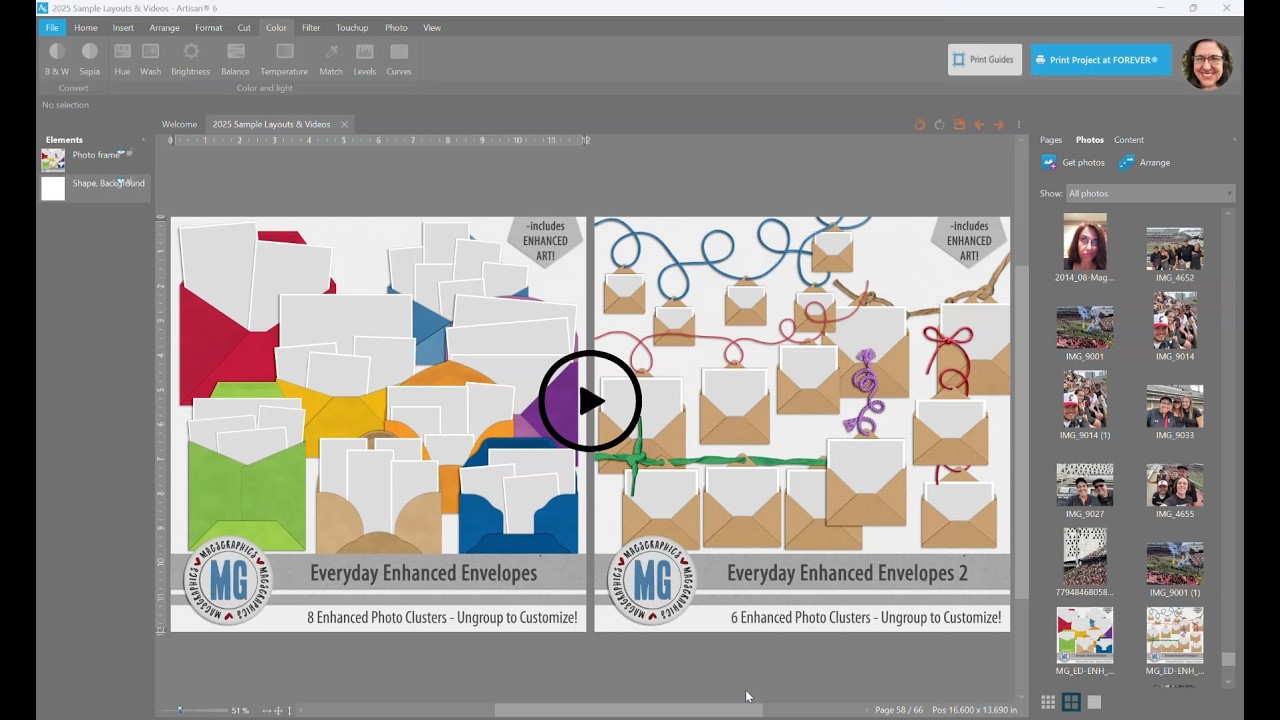Select the Photo frame element thumbnail
Screen dimensions: 1280x720
click(53, 160)
